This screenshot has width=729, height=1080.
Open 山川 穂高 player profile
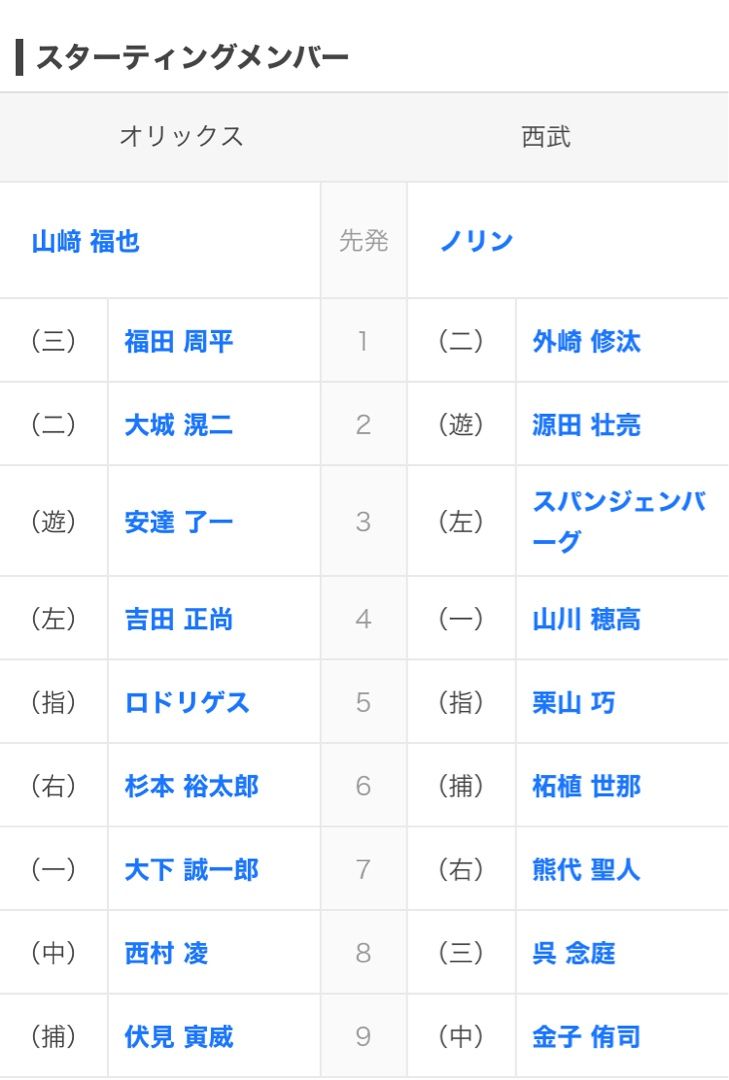coord(586,619)
